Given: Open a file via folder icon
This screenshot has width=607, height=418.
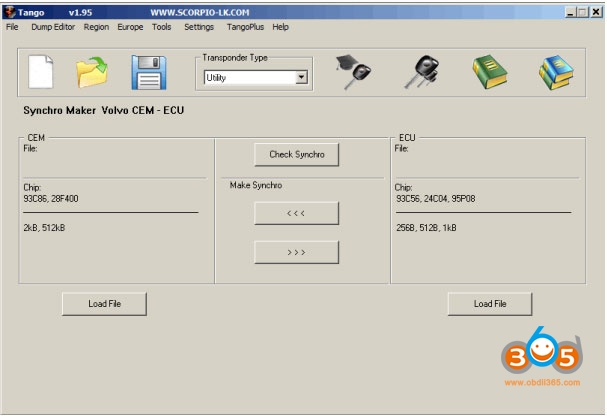Looking at the screenshot, I should pyautogui.click(x=92, y=72).
